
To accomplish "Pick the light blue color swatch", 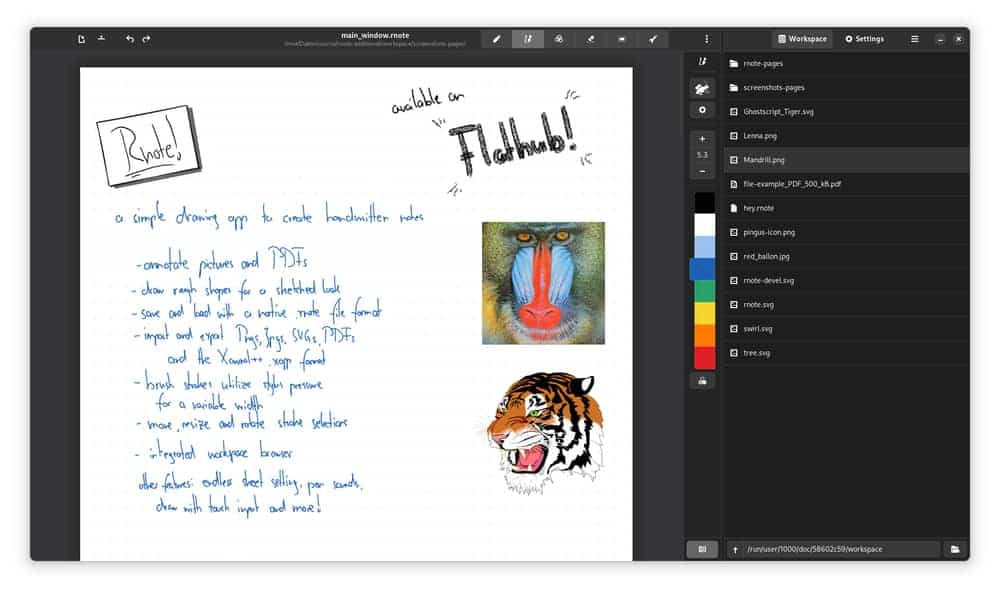I will (705, 247).
